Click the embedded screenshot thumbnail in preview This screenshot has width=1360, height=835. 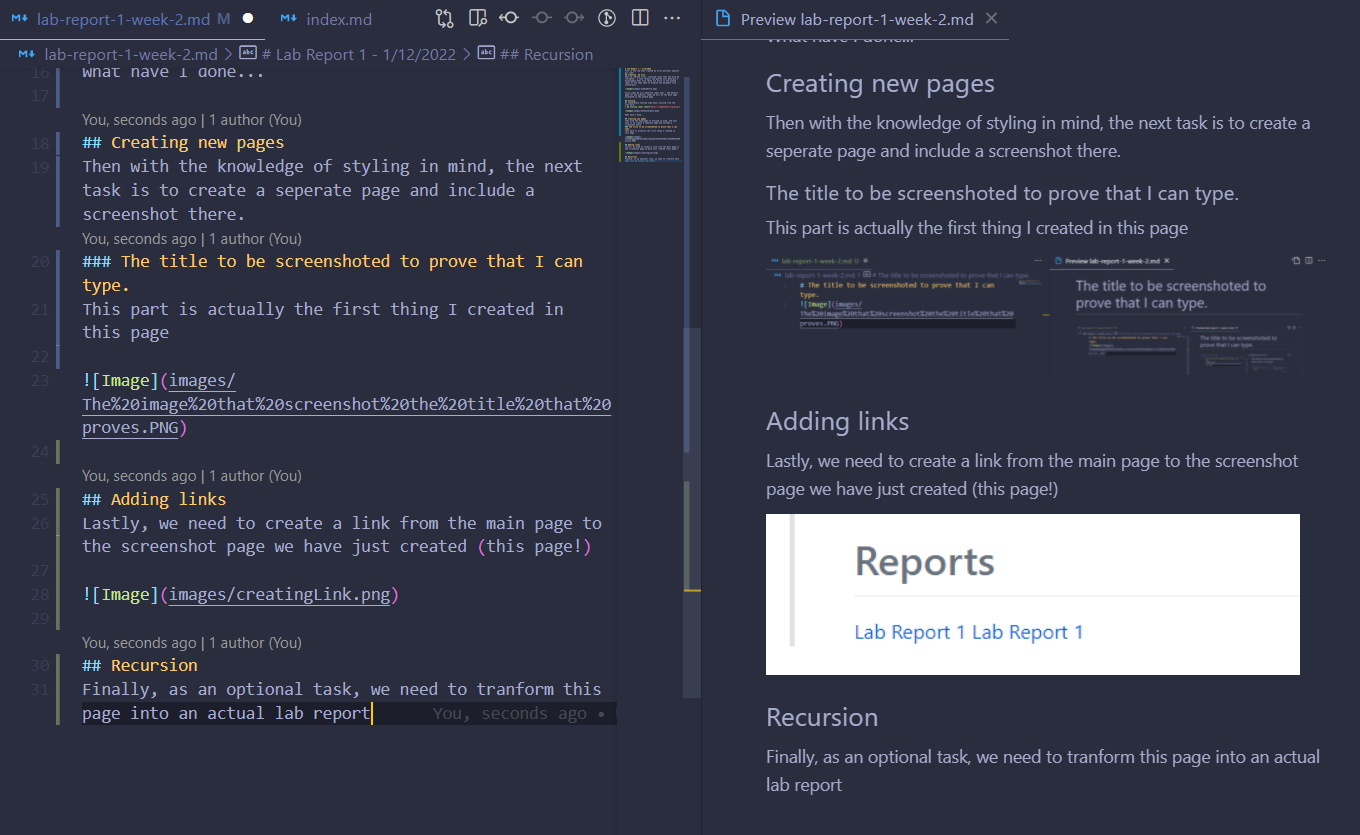coord(1046,314)
